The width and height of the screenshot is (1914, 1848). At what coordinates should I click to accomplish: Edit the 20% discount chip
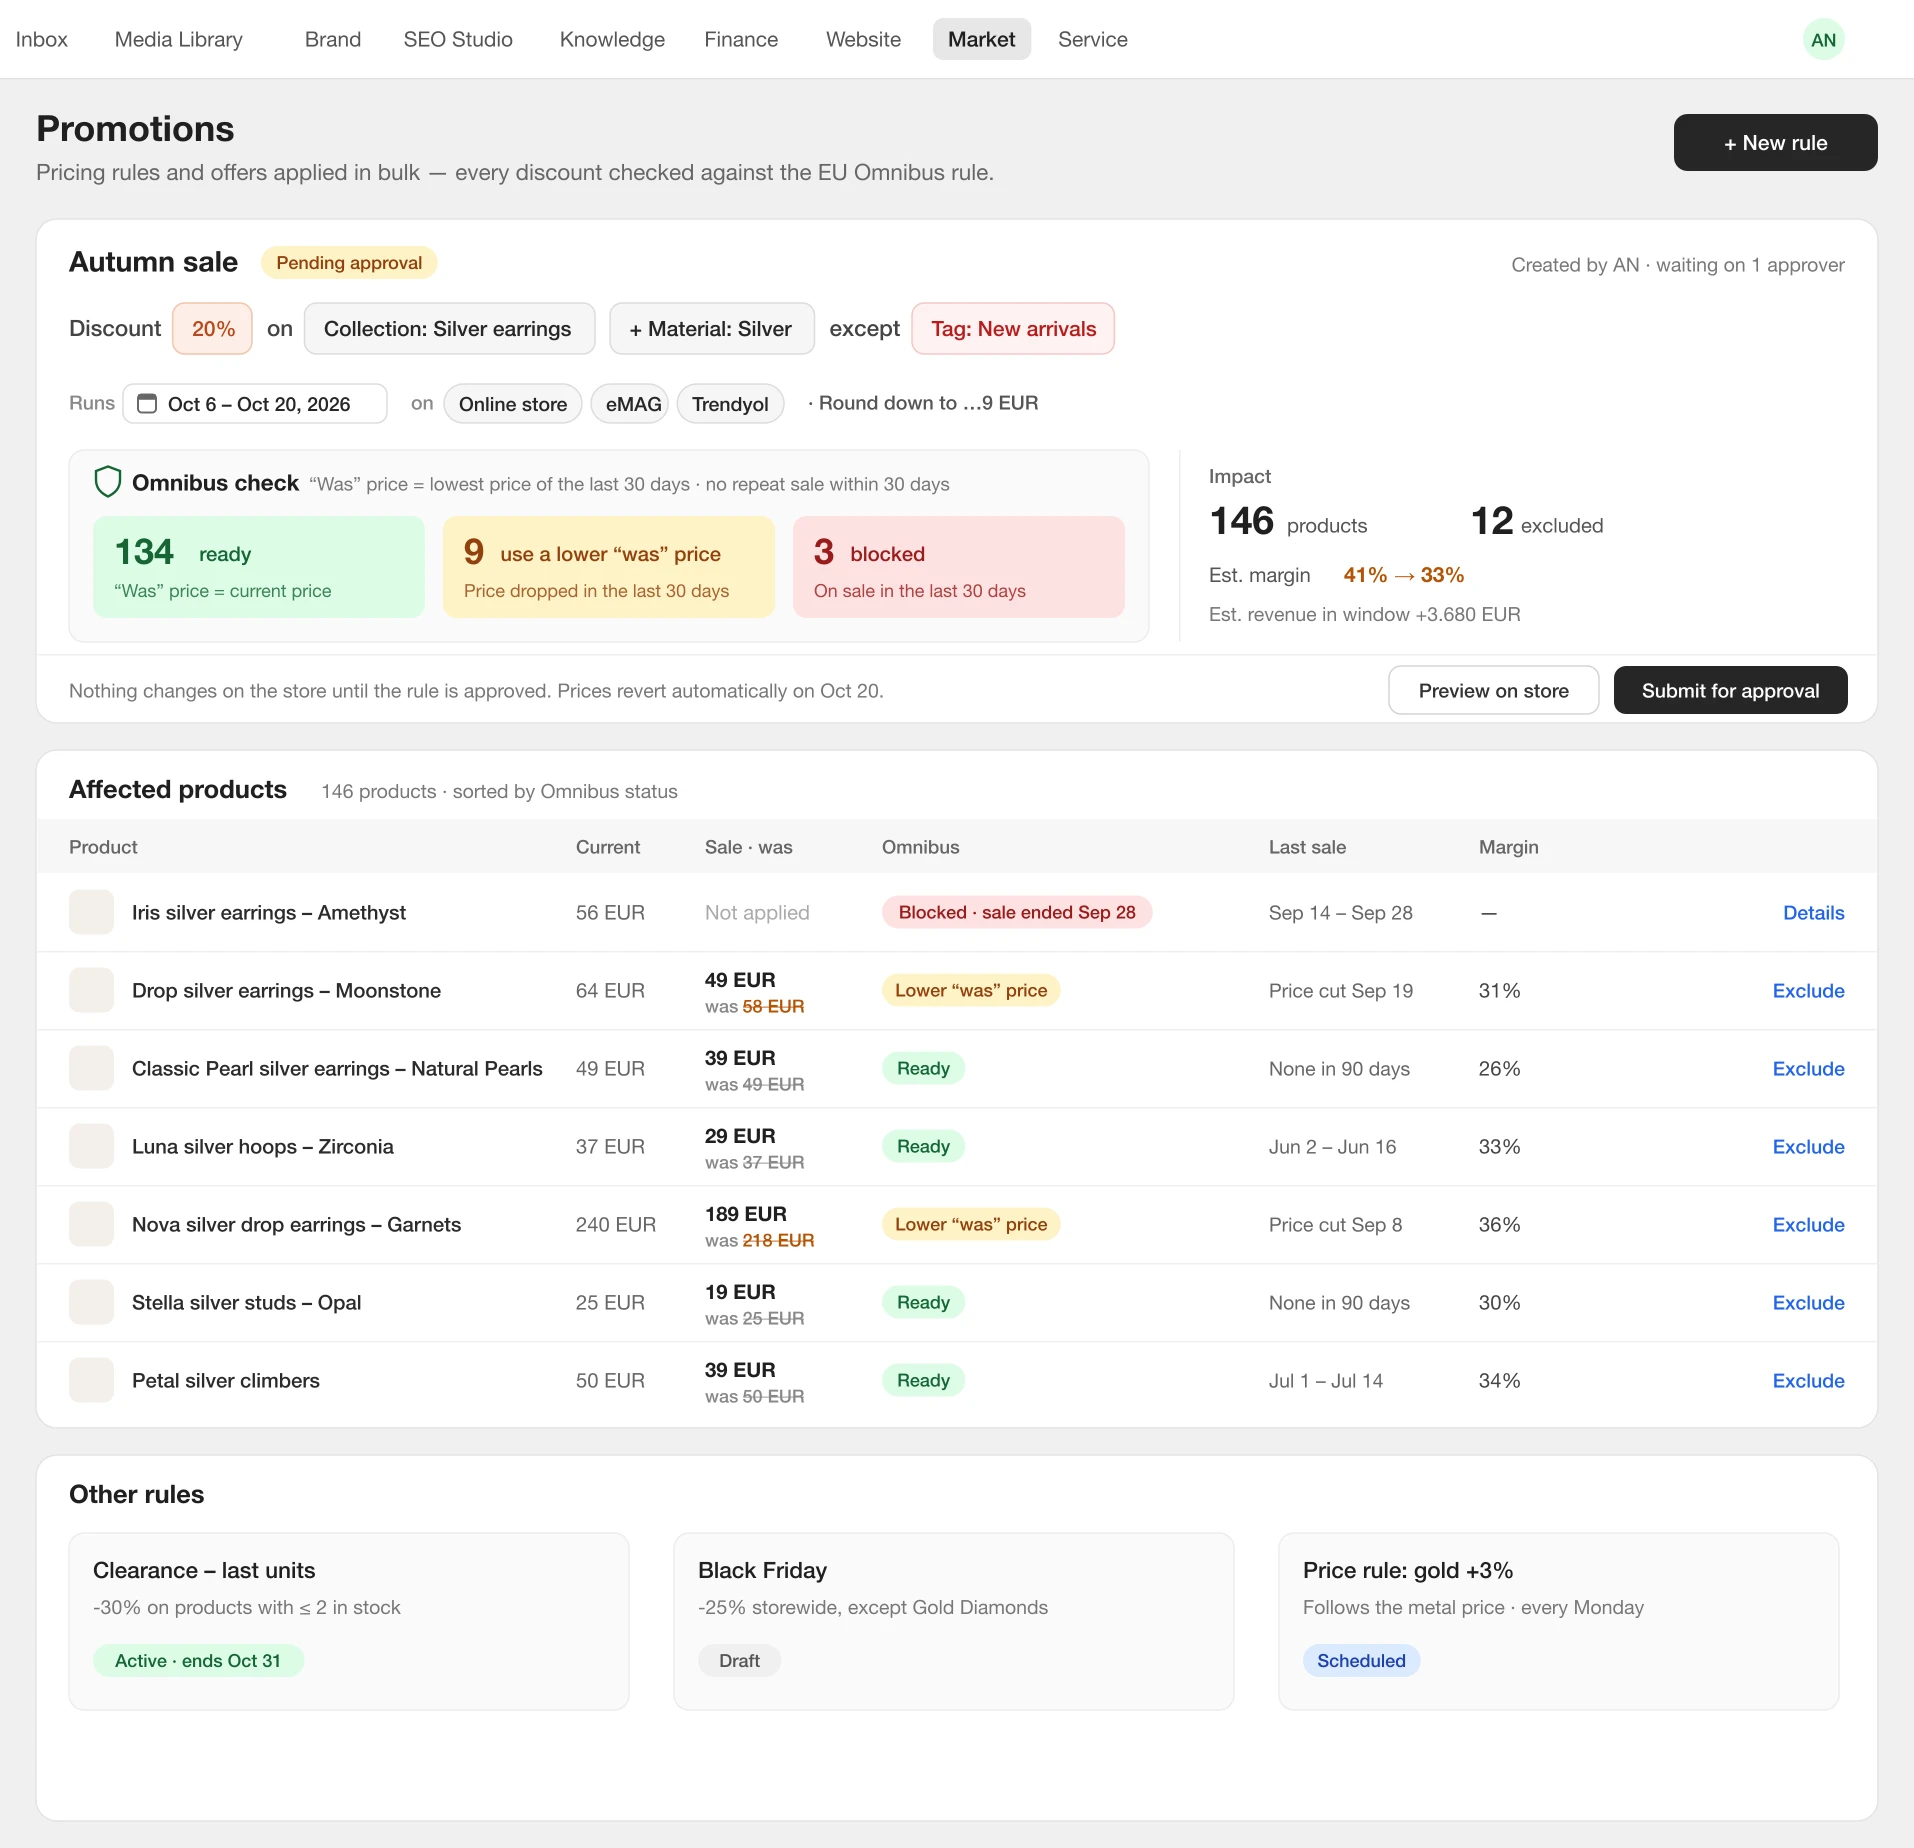tap(213, 329)
